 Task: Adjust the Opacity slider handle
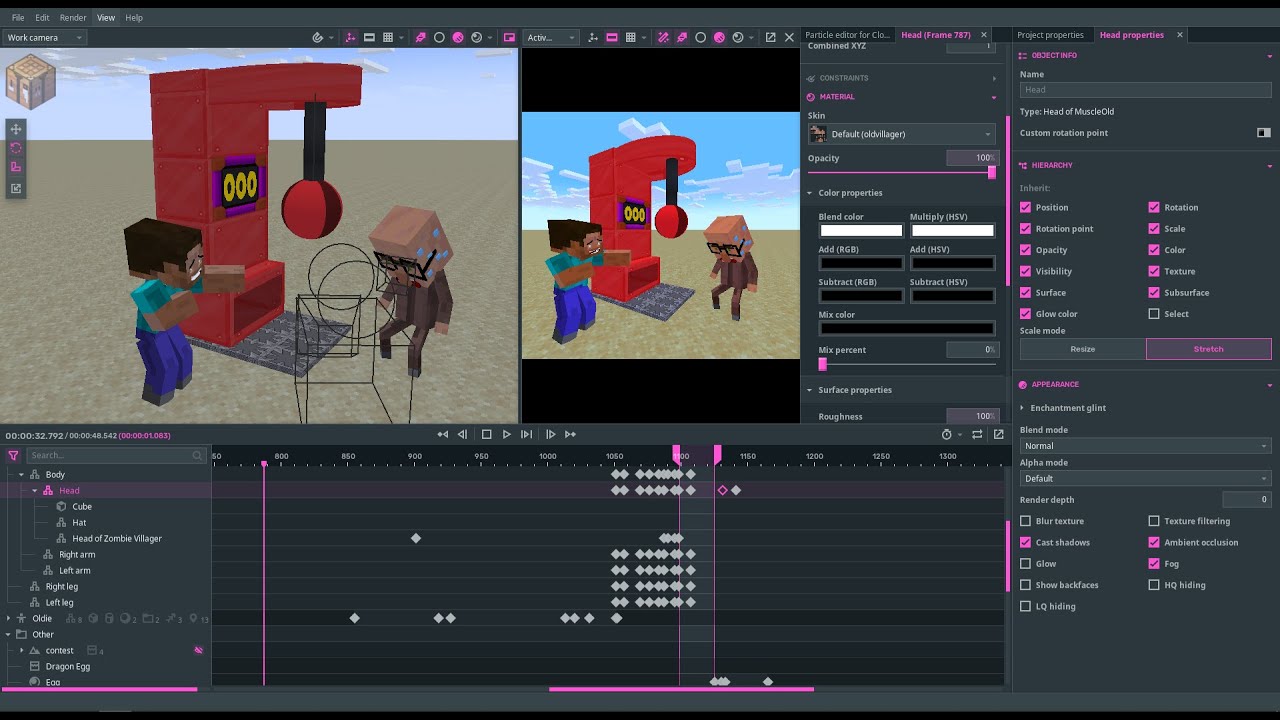coord(992,172)
